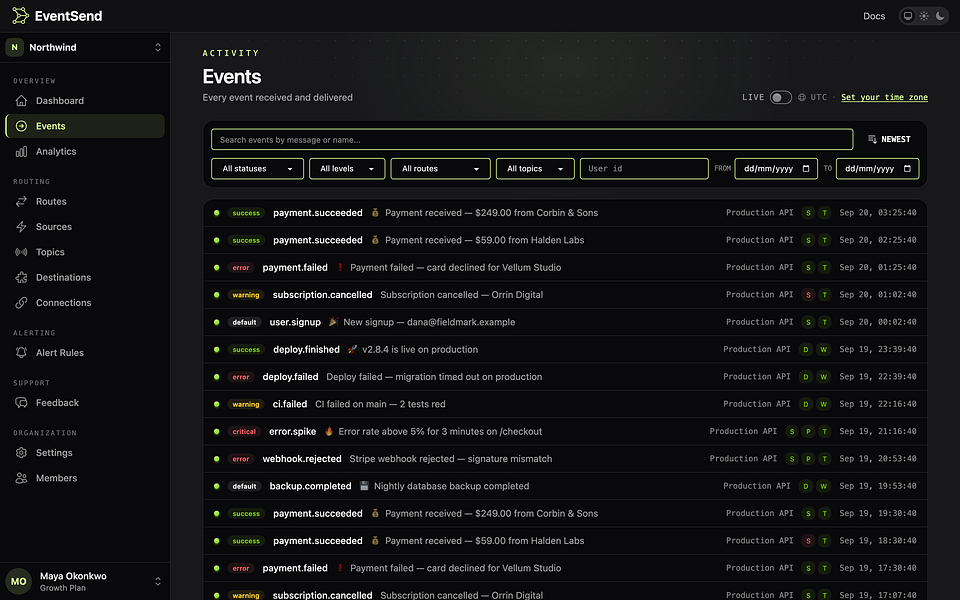Click the warning badge on ci.failed row
This screenshot has width=960, height=600.
pos(246,404)
